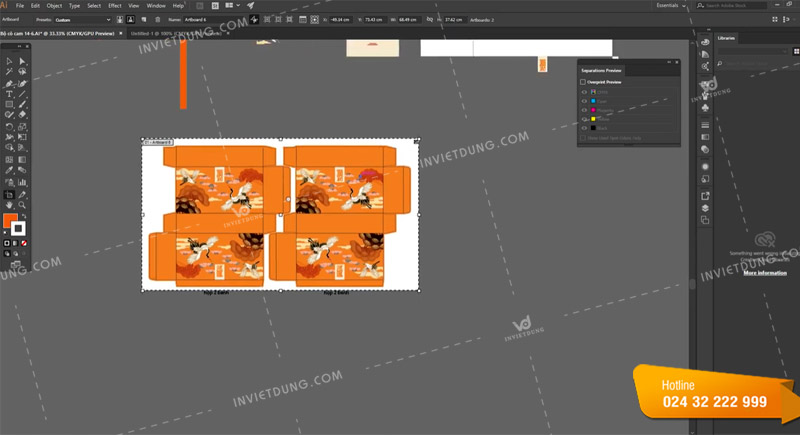Viewport: 800px width, 435px height.
Task: Select the Perspective Grid tool
Action: point(22,147)
